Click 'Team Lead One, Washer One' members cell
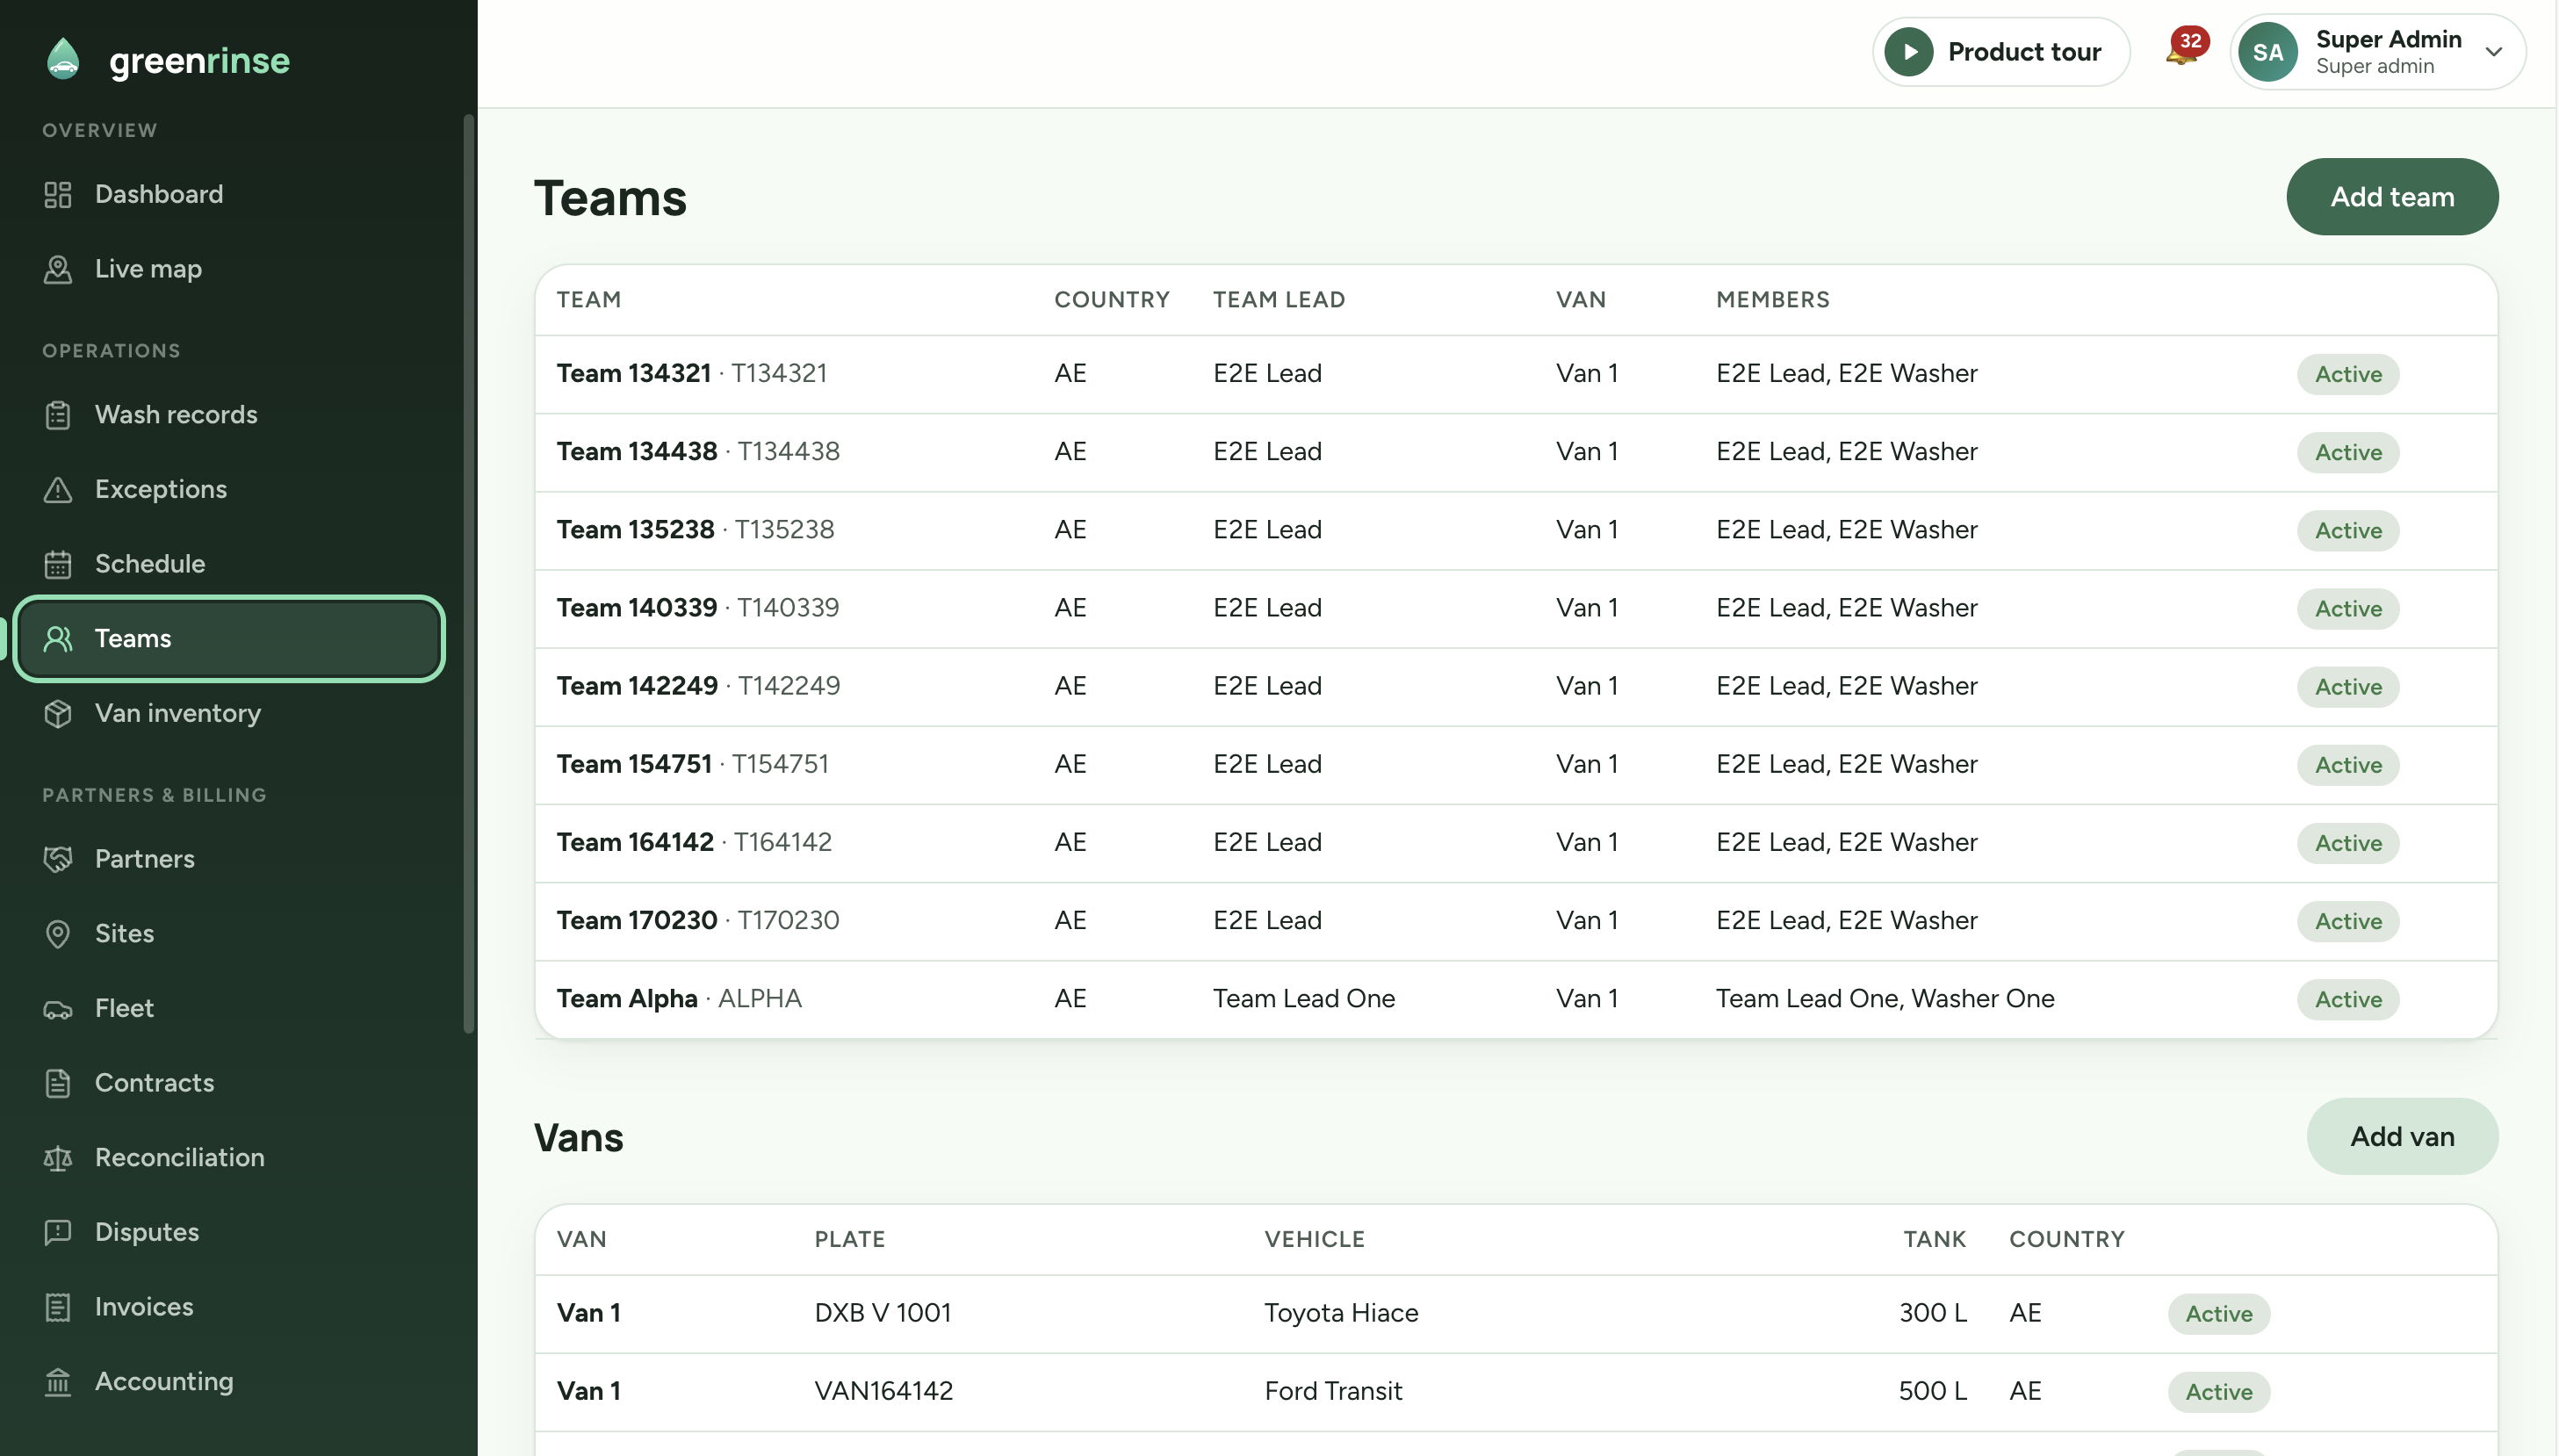This screenshot has width=2559, height=1456. point(1884,998)
